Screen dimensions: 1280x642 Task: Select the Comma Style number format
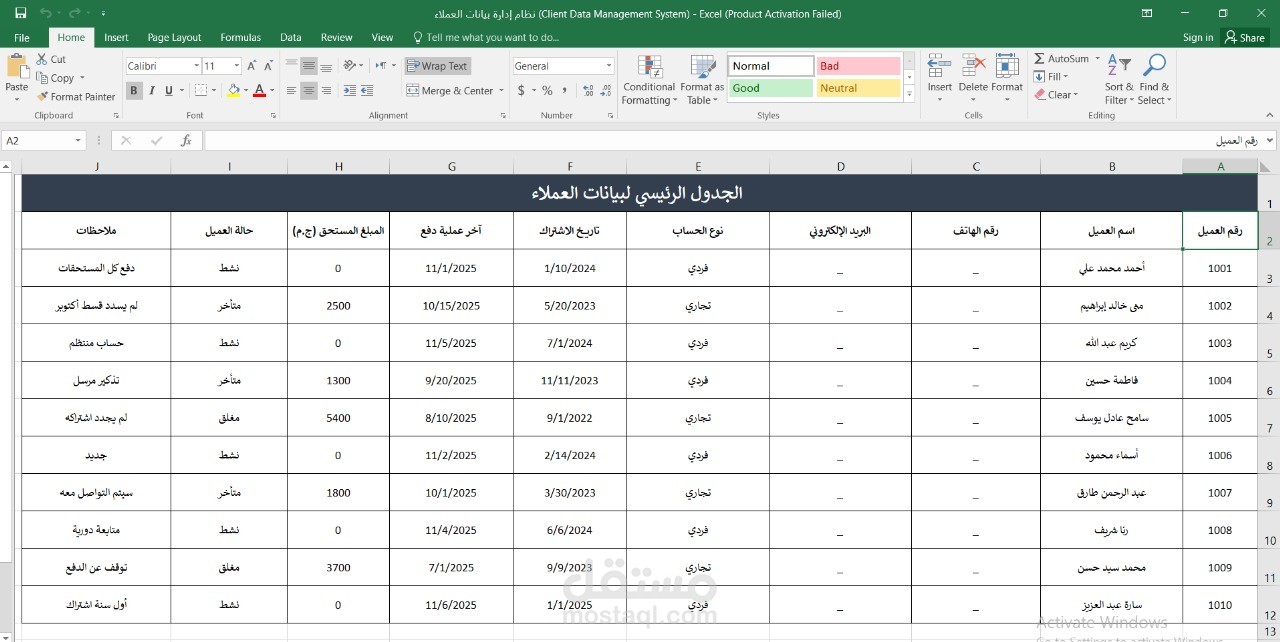pyautogui.click(x=567, y=90)
